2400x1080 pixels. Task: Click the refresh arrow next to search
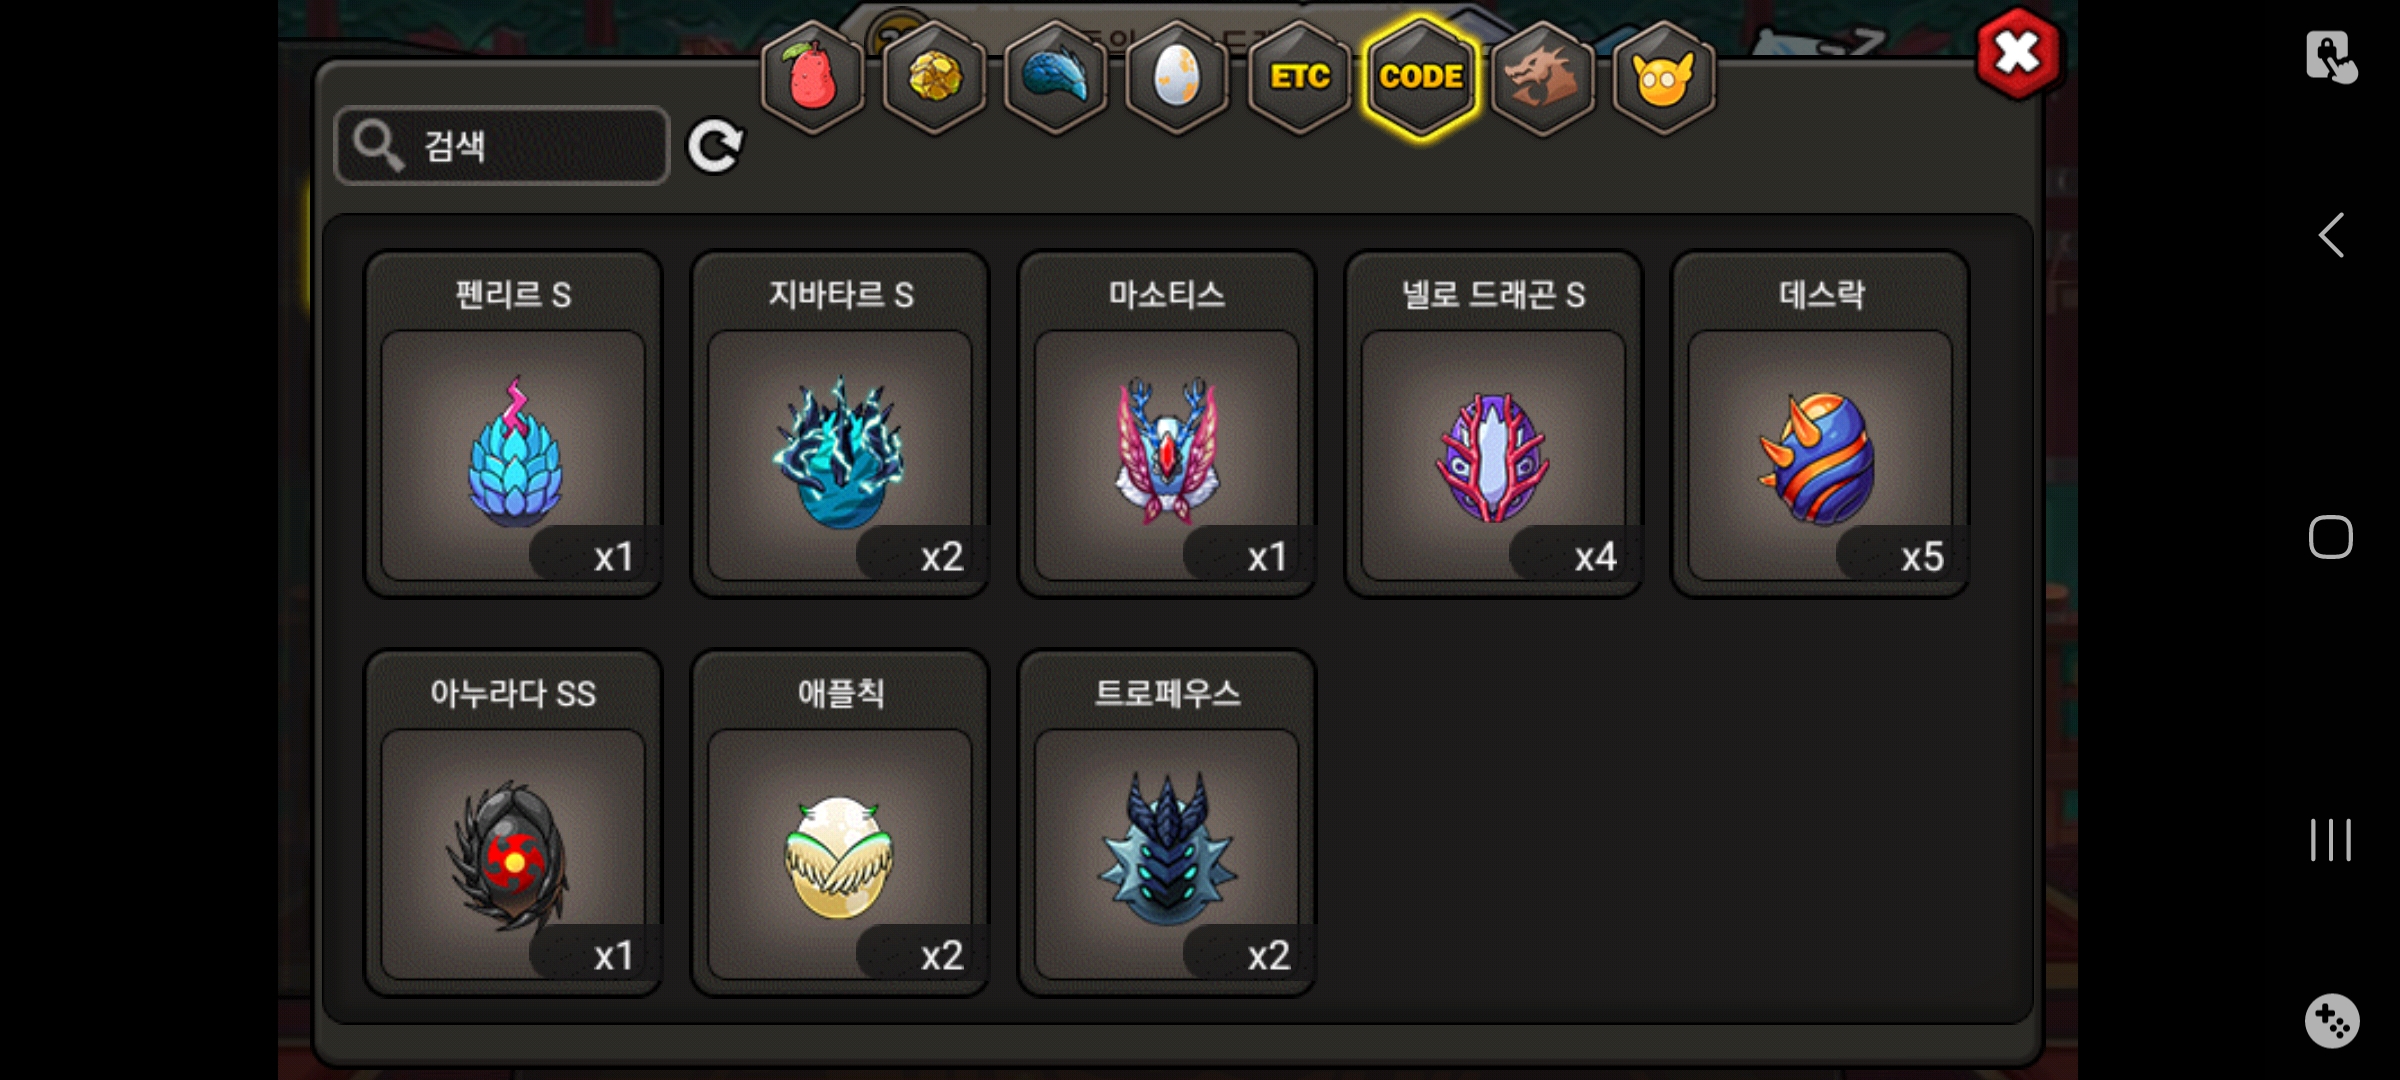tap(715, 146)
